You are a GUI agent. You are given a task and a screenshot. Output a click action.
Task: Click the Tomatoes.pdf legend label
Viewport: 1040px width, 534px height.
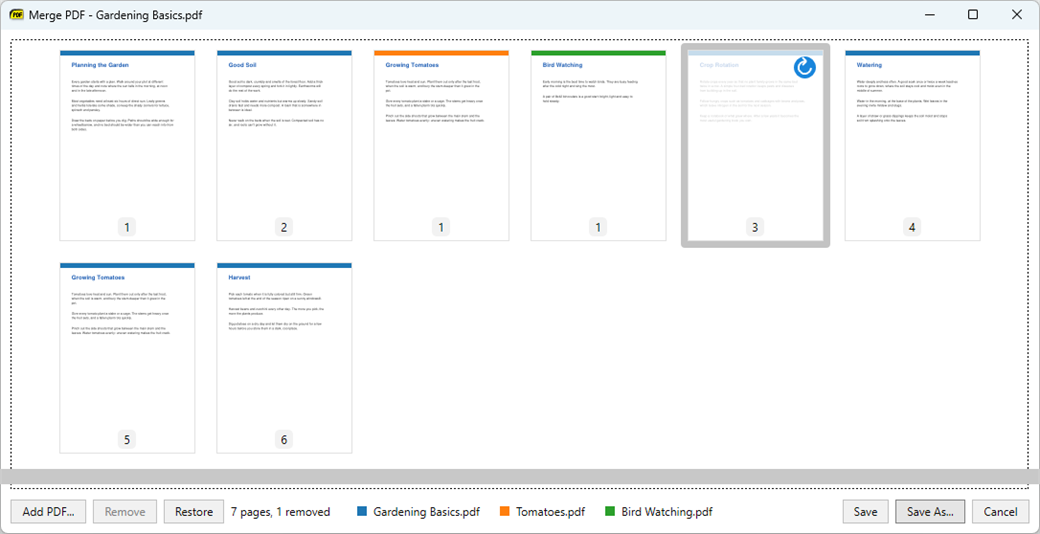(x=551, y=511)
